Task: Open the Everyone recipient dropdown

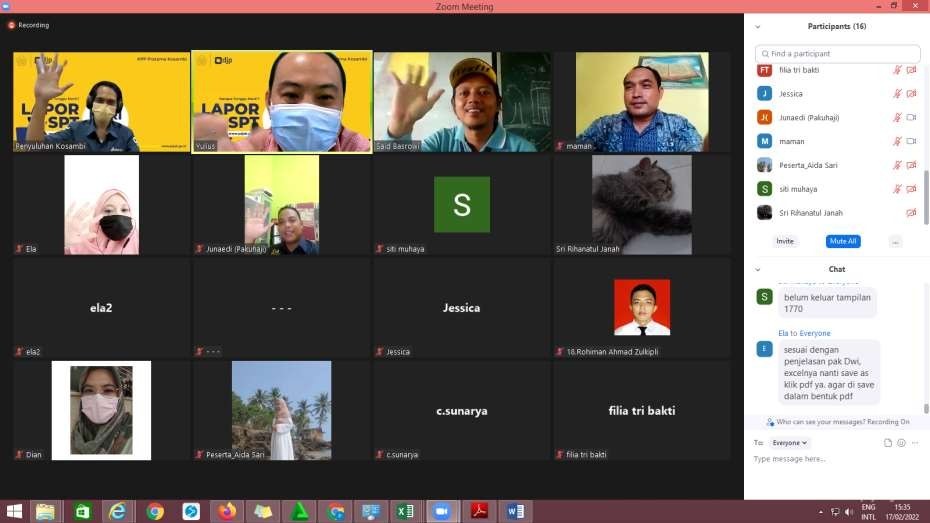Action: pos(790,442)
